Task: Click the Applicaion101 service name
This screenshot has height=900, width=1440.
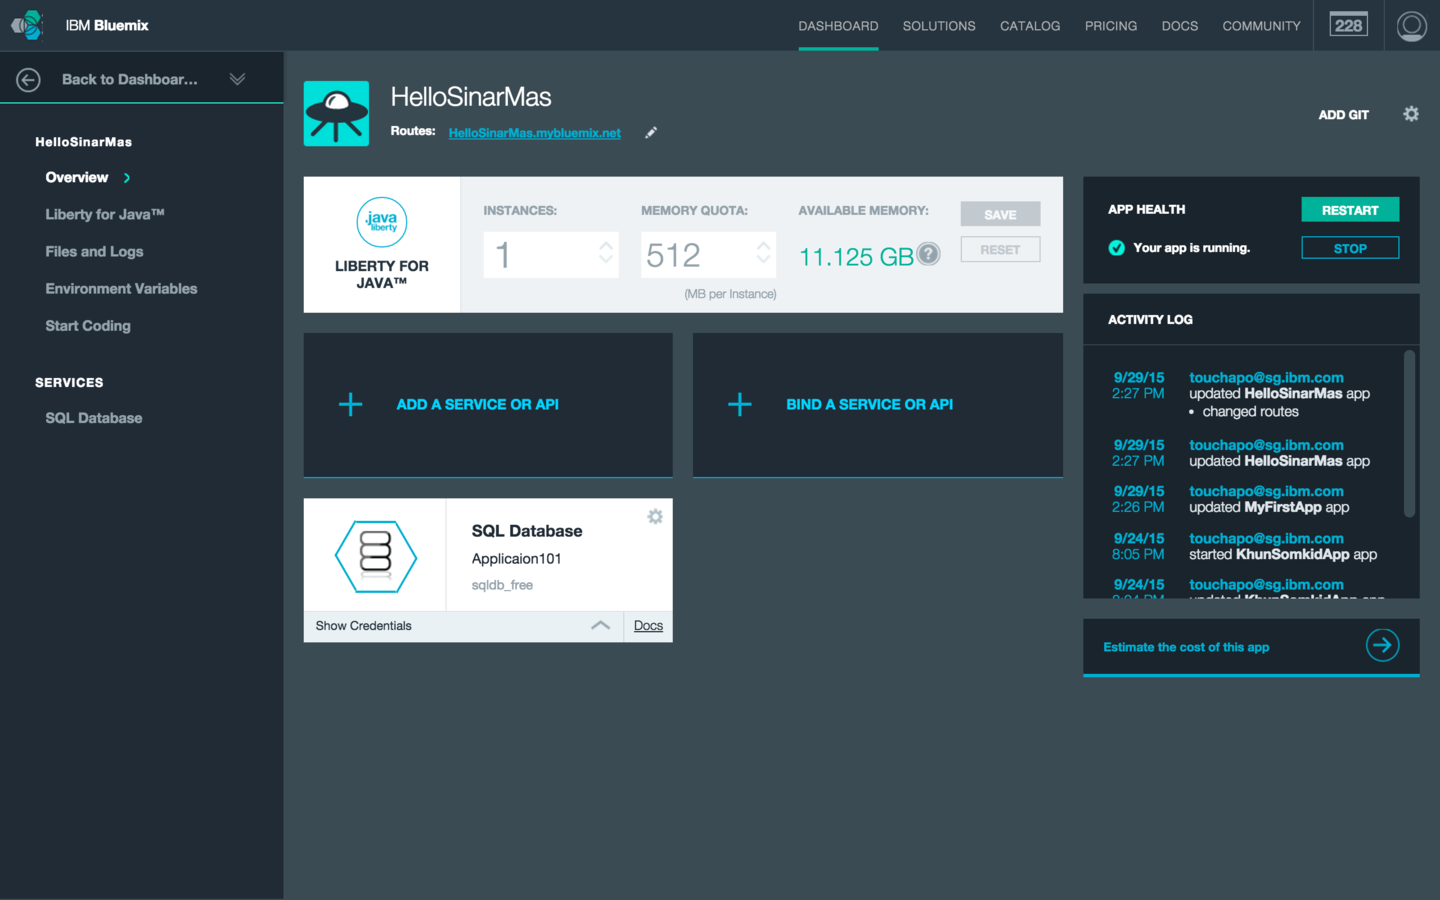Action: pyautogui.click(x=516, y=559)
